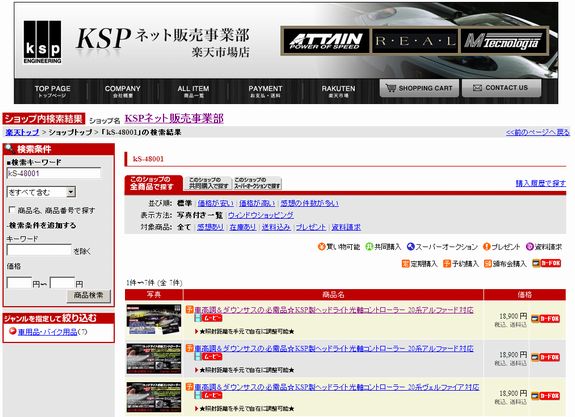
Task: Click the 検索キーワード field with kS-48001
Action: (x=54, y=173)
